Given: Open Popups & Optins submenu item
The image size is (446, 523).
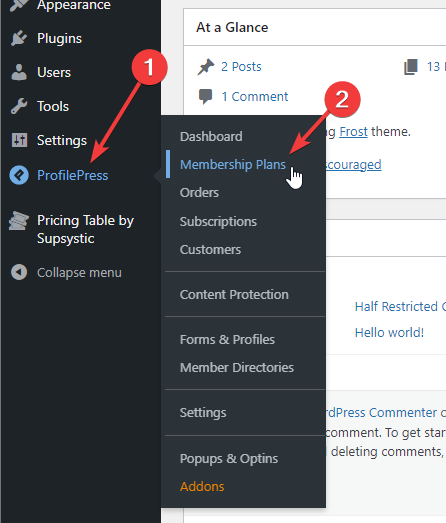Looking at the screenshot, I should tap(229, 458).
